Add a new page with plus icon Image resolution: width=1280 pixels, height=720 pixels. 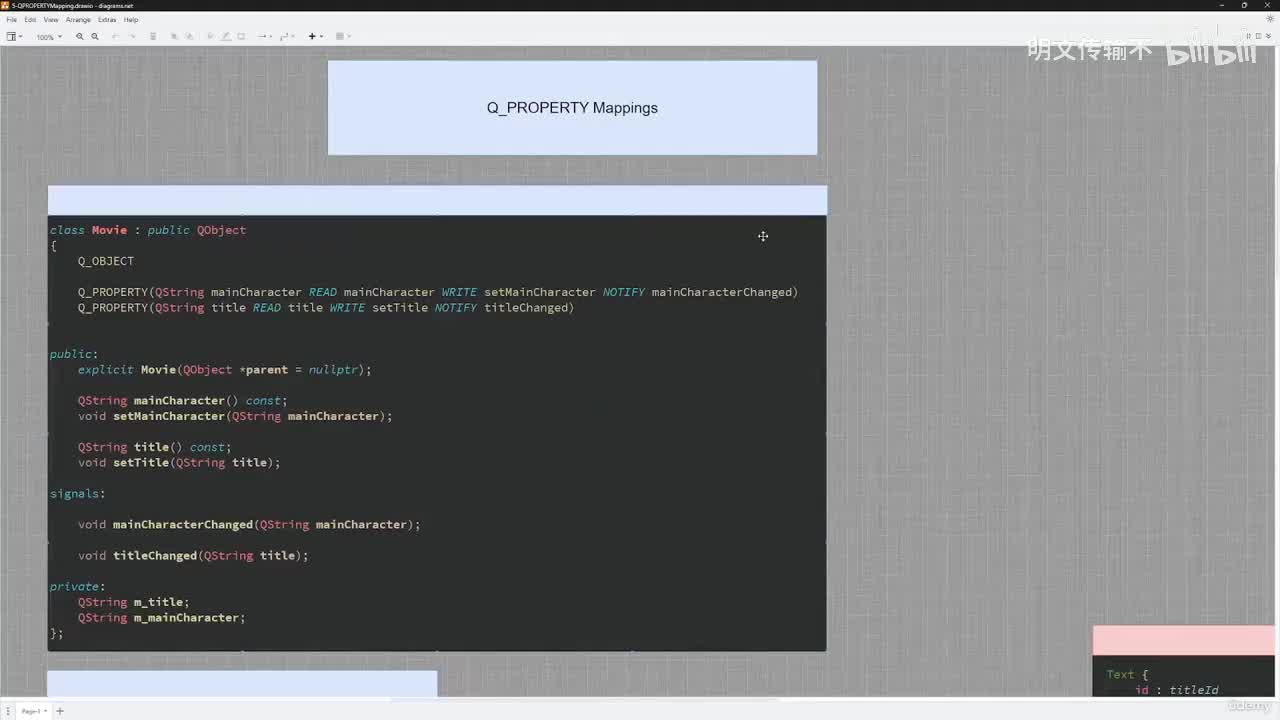coord(60,711)
